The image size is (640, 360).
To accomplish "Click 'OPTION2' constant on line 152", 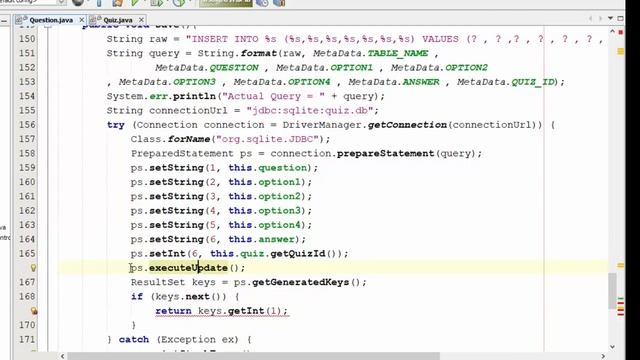I will point(467,68).
